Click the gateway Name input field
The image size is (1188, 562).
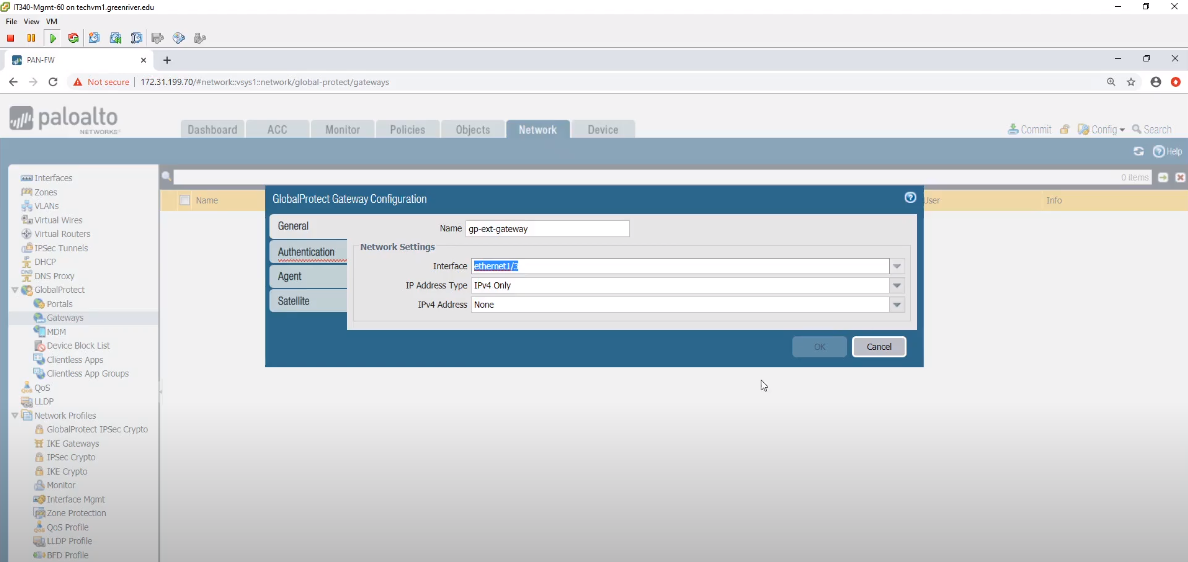(547, 228)
